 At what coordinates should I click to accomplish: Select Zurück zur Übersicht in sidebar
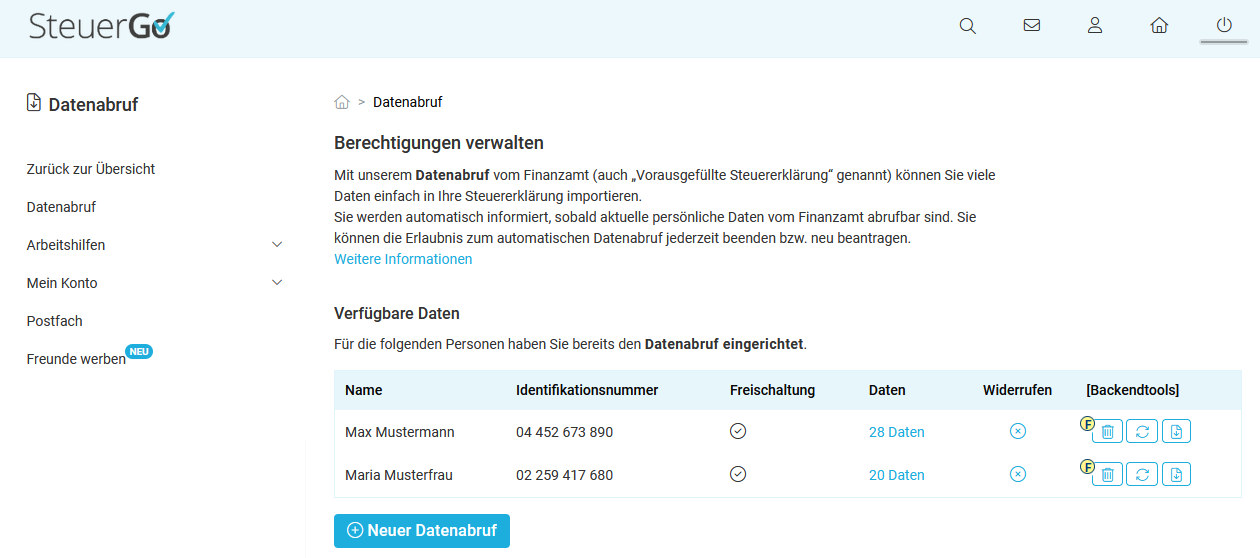click(91, 169)
